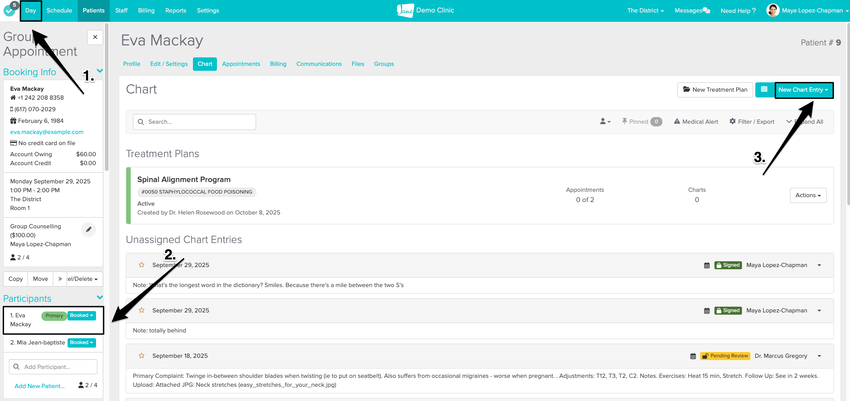Star the first September 29 chart entry

pyautogui.click(x=142, y=265)
